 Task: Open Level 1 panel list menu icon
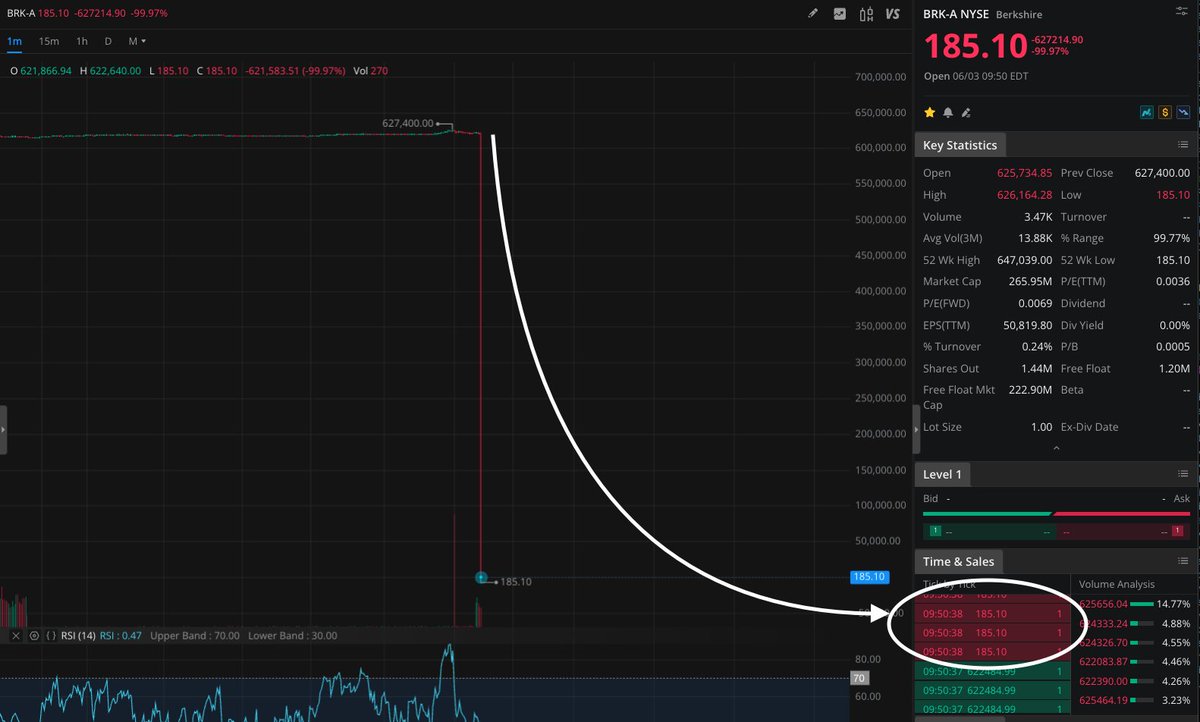pyautogui.click(x=1182, y=474)
